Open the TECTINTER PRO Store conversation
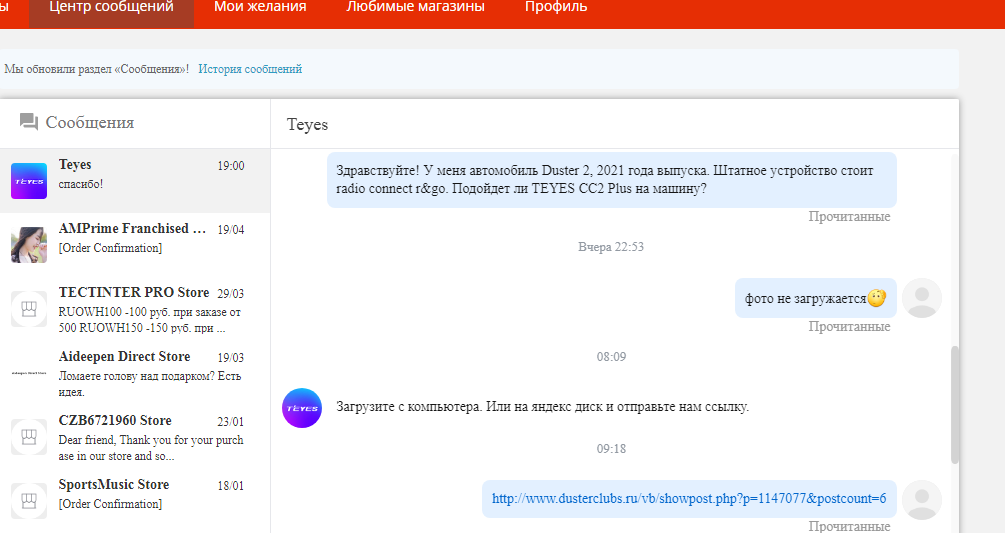The image size is (1005, 533). click(135, 309)
